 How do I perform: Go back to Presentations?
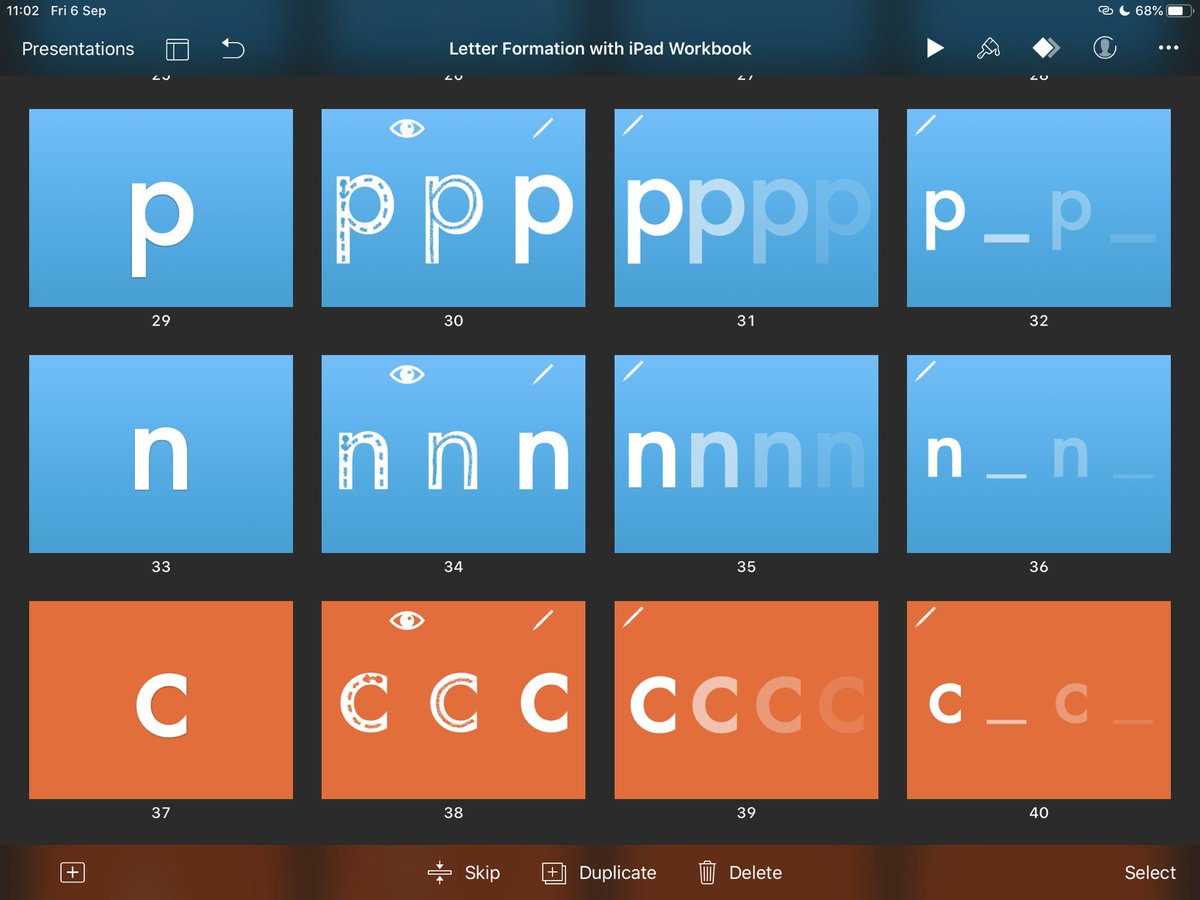[78, 48]
